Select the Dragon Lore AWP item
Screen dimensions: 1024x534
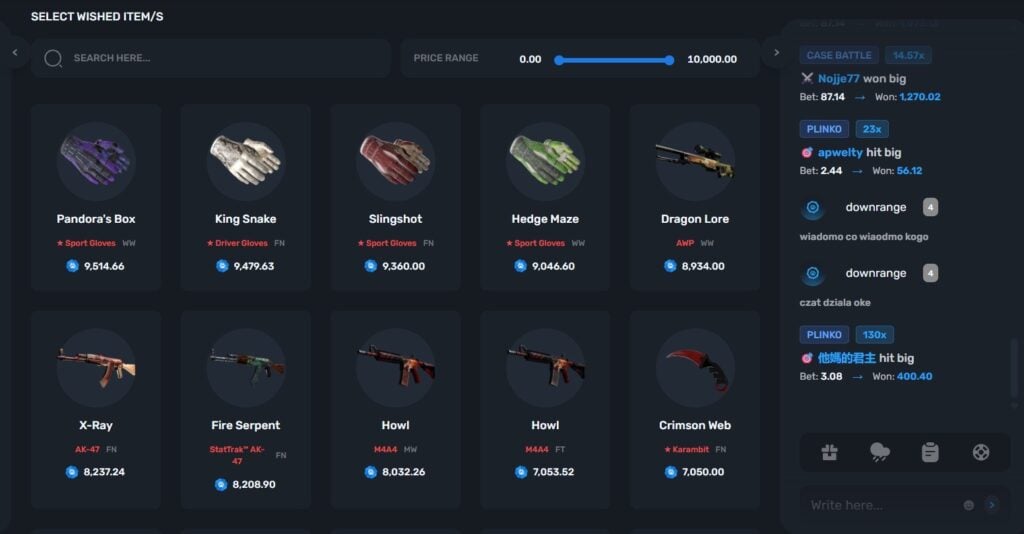pyautogui.click(x=695, y=197)
